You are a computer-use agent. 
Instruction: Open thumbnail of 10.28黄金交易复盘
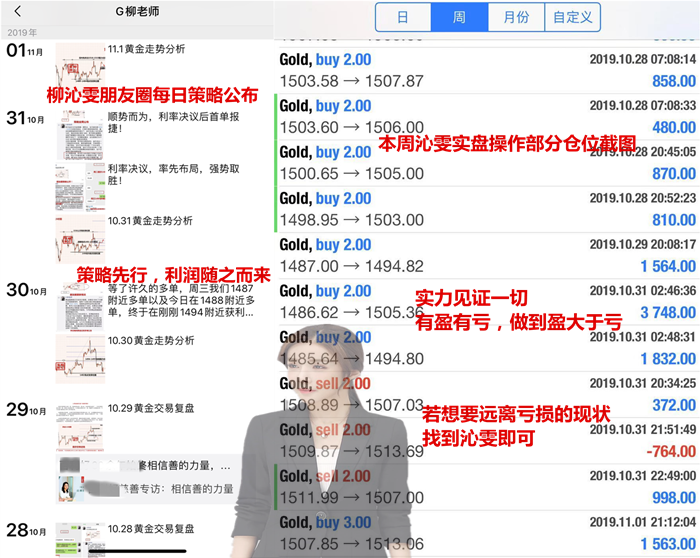(x=80, y=540)
